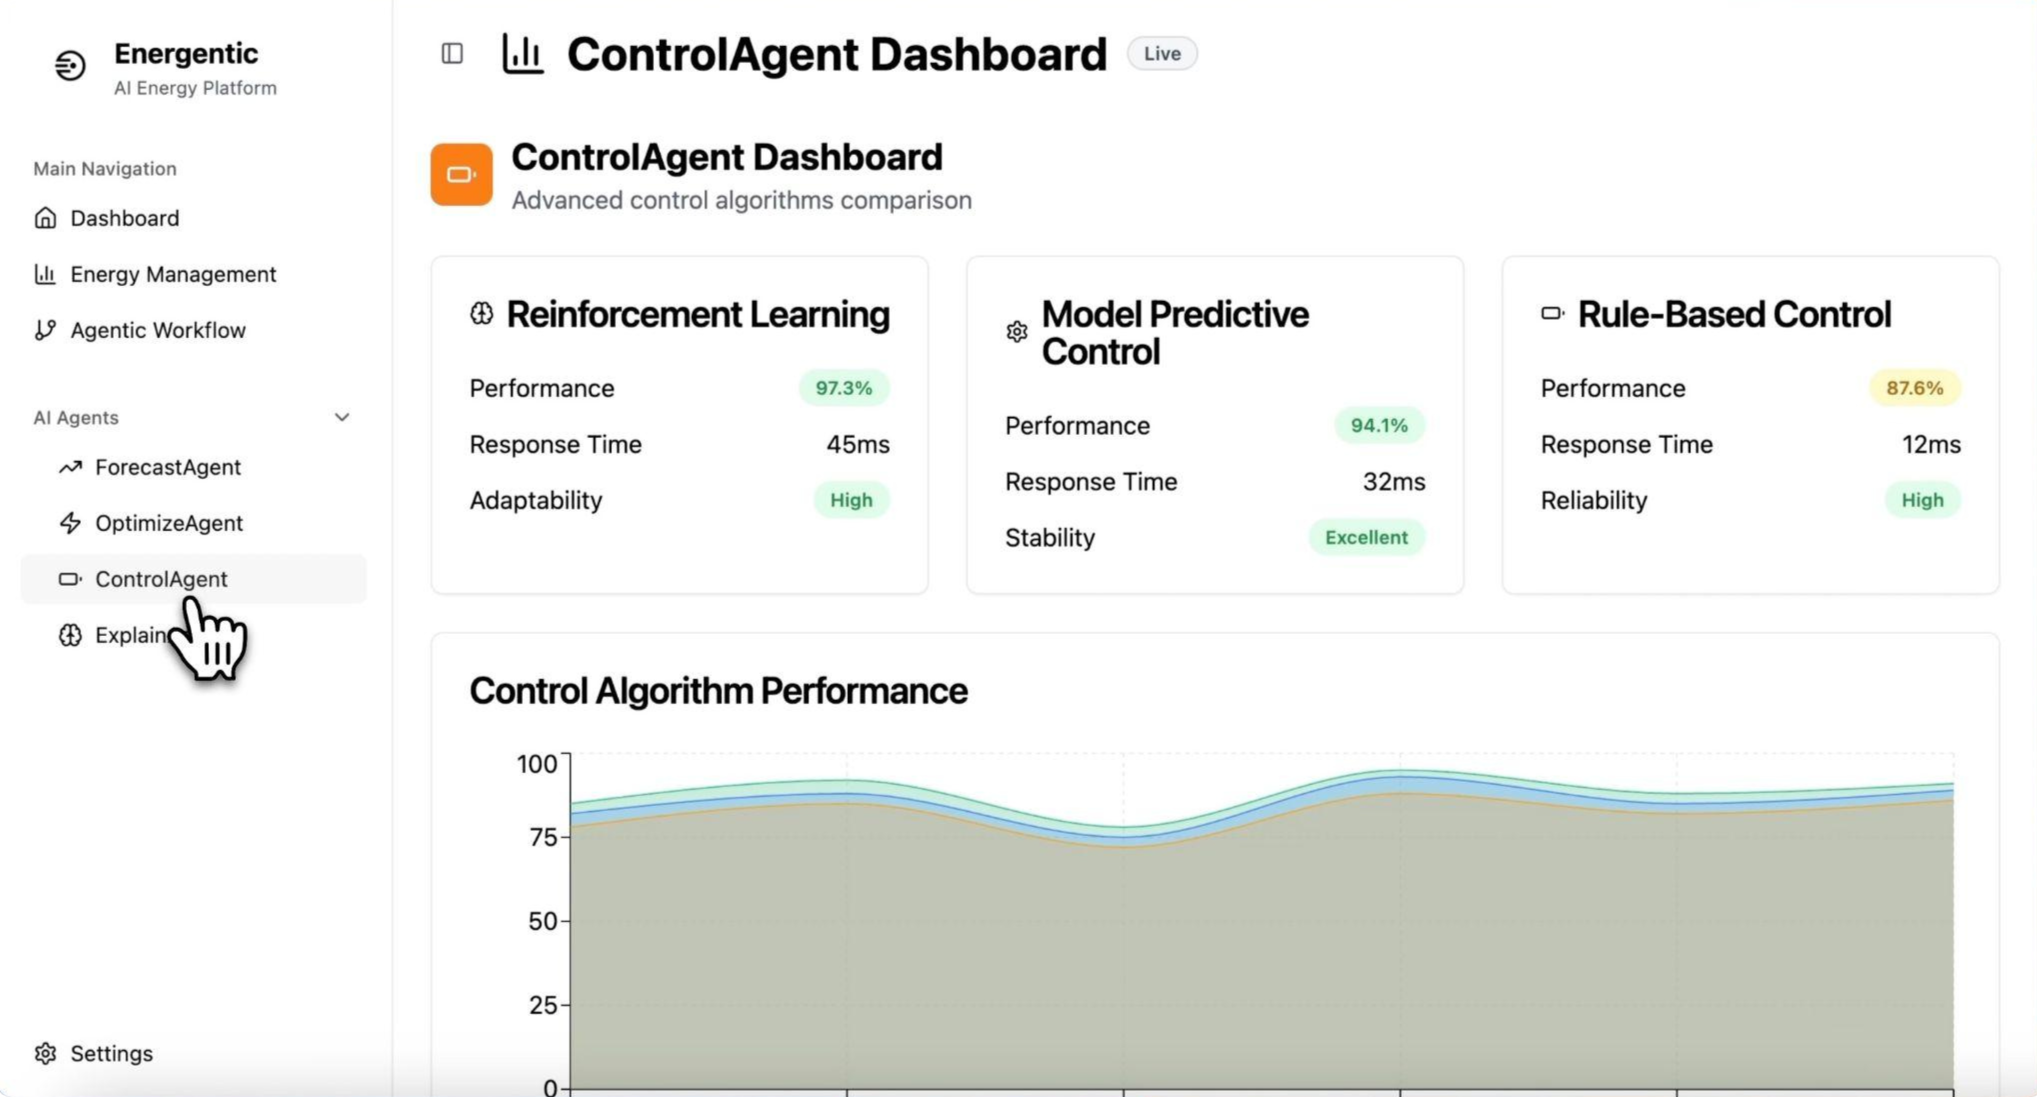Toggle the sidebar panel icon
Viewport: 2037px width, 1097px height.
452,54
